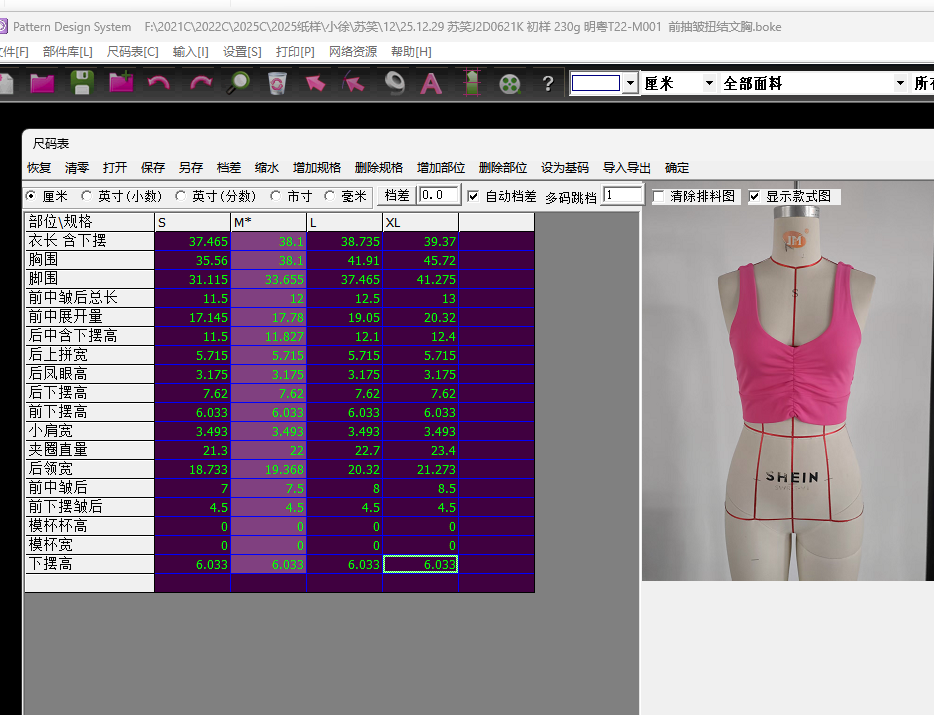Open the 厘米 unit dropdown in toolbar
Screen dimensions: 934x715
tap(709, 83)
